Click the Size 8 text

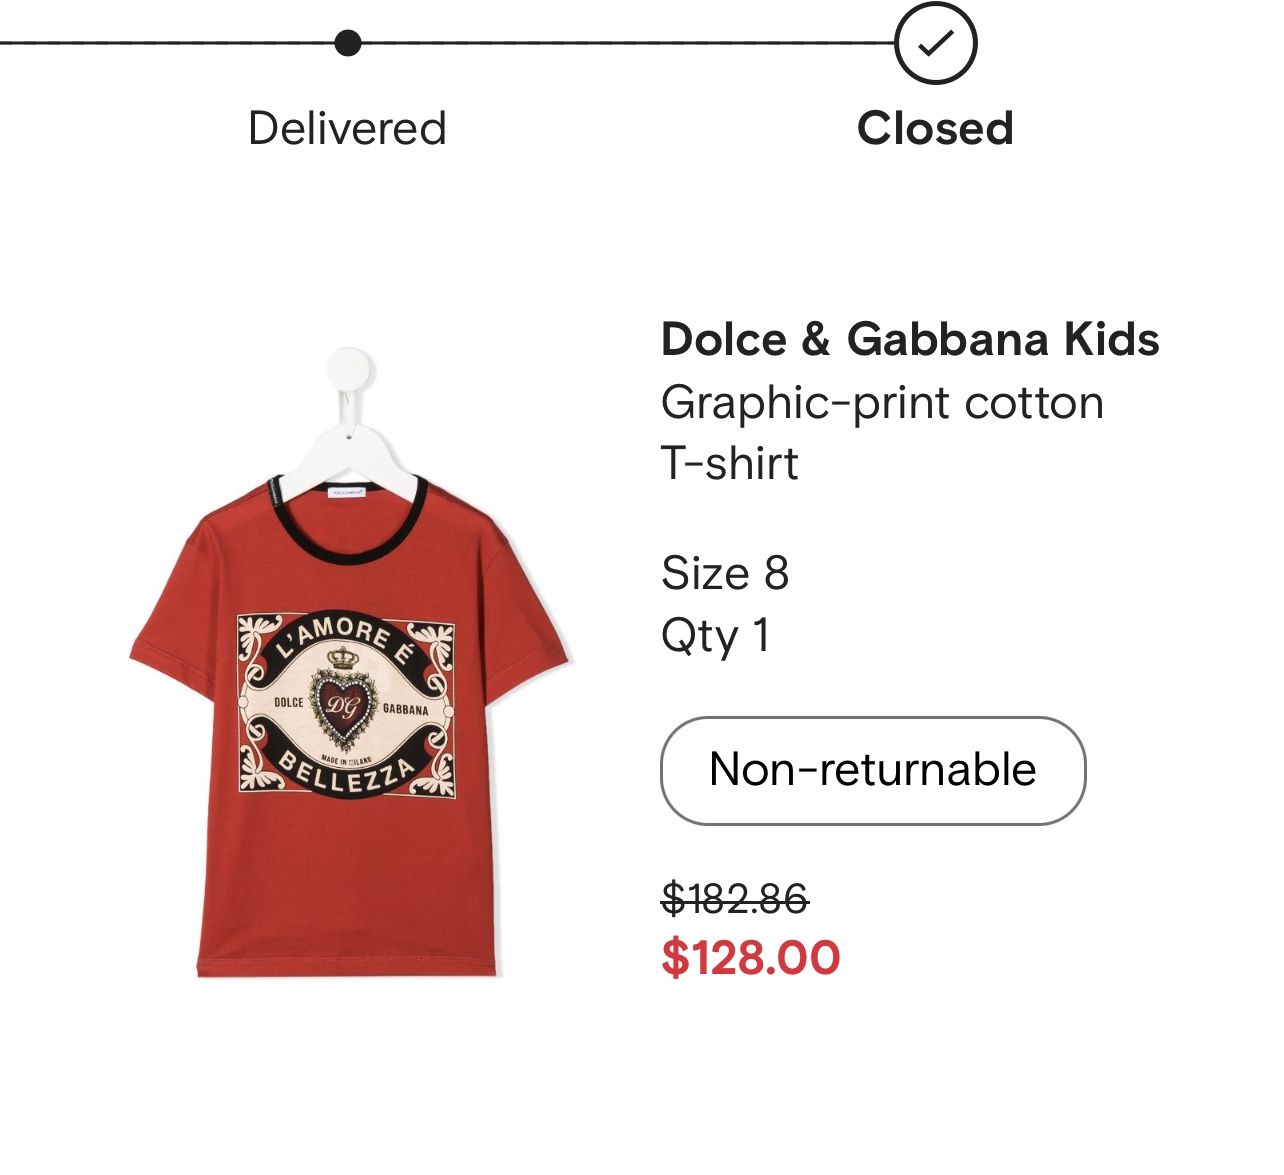pyautogui.click(x=725, y=574)
